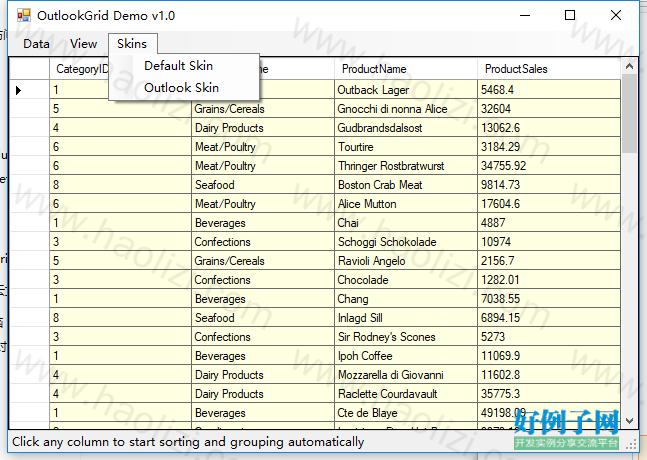Select the Chai product cell
This screenshot has height=460, width=647.
406,222
